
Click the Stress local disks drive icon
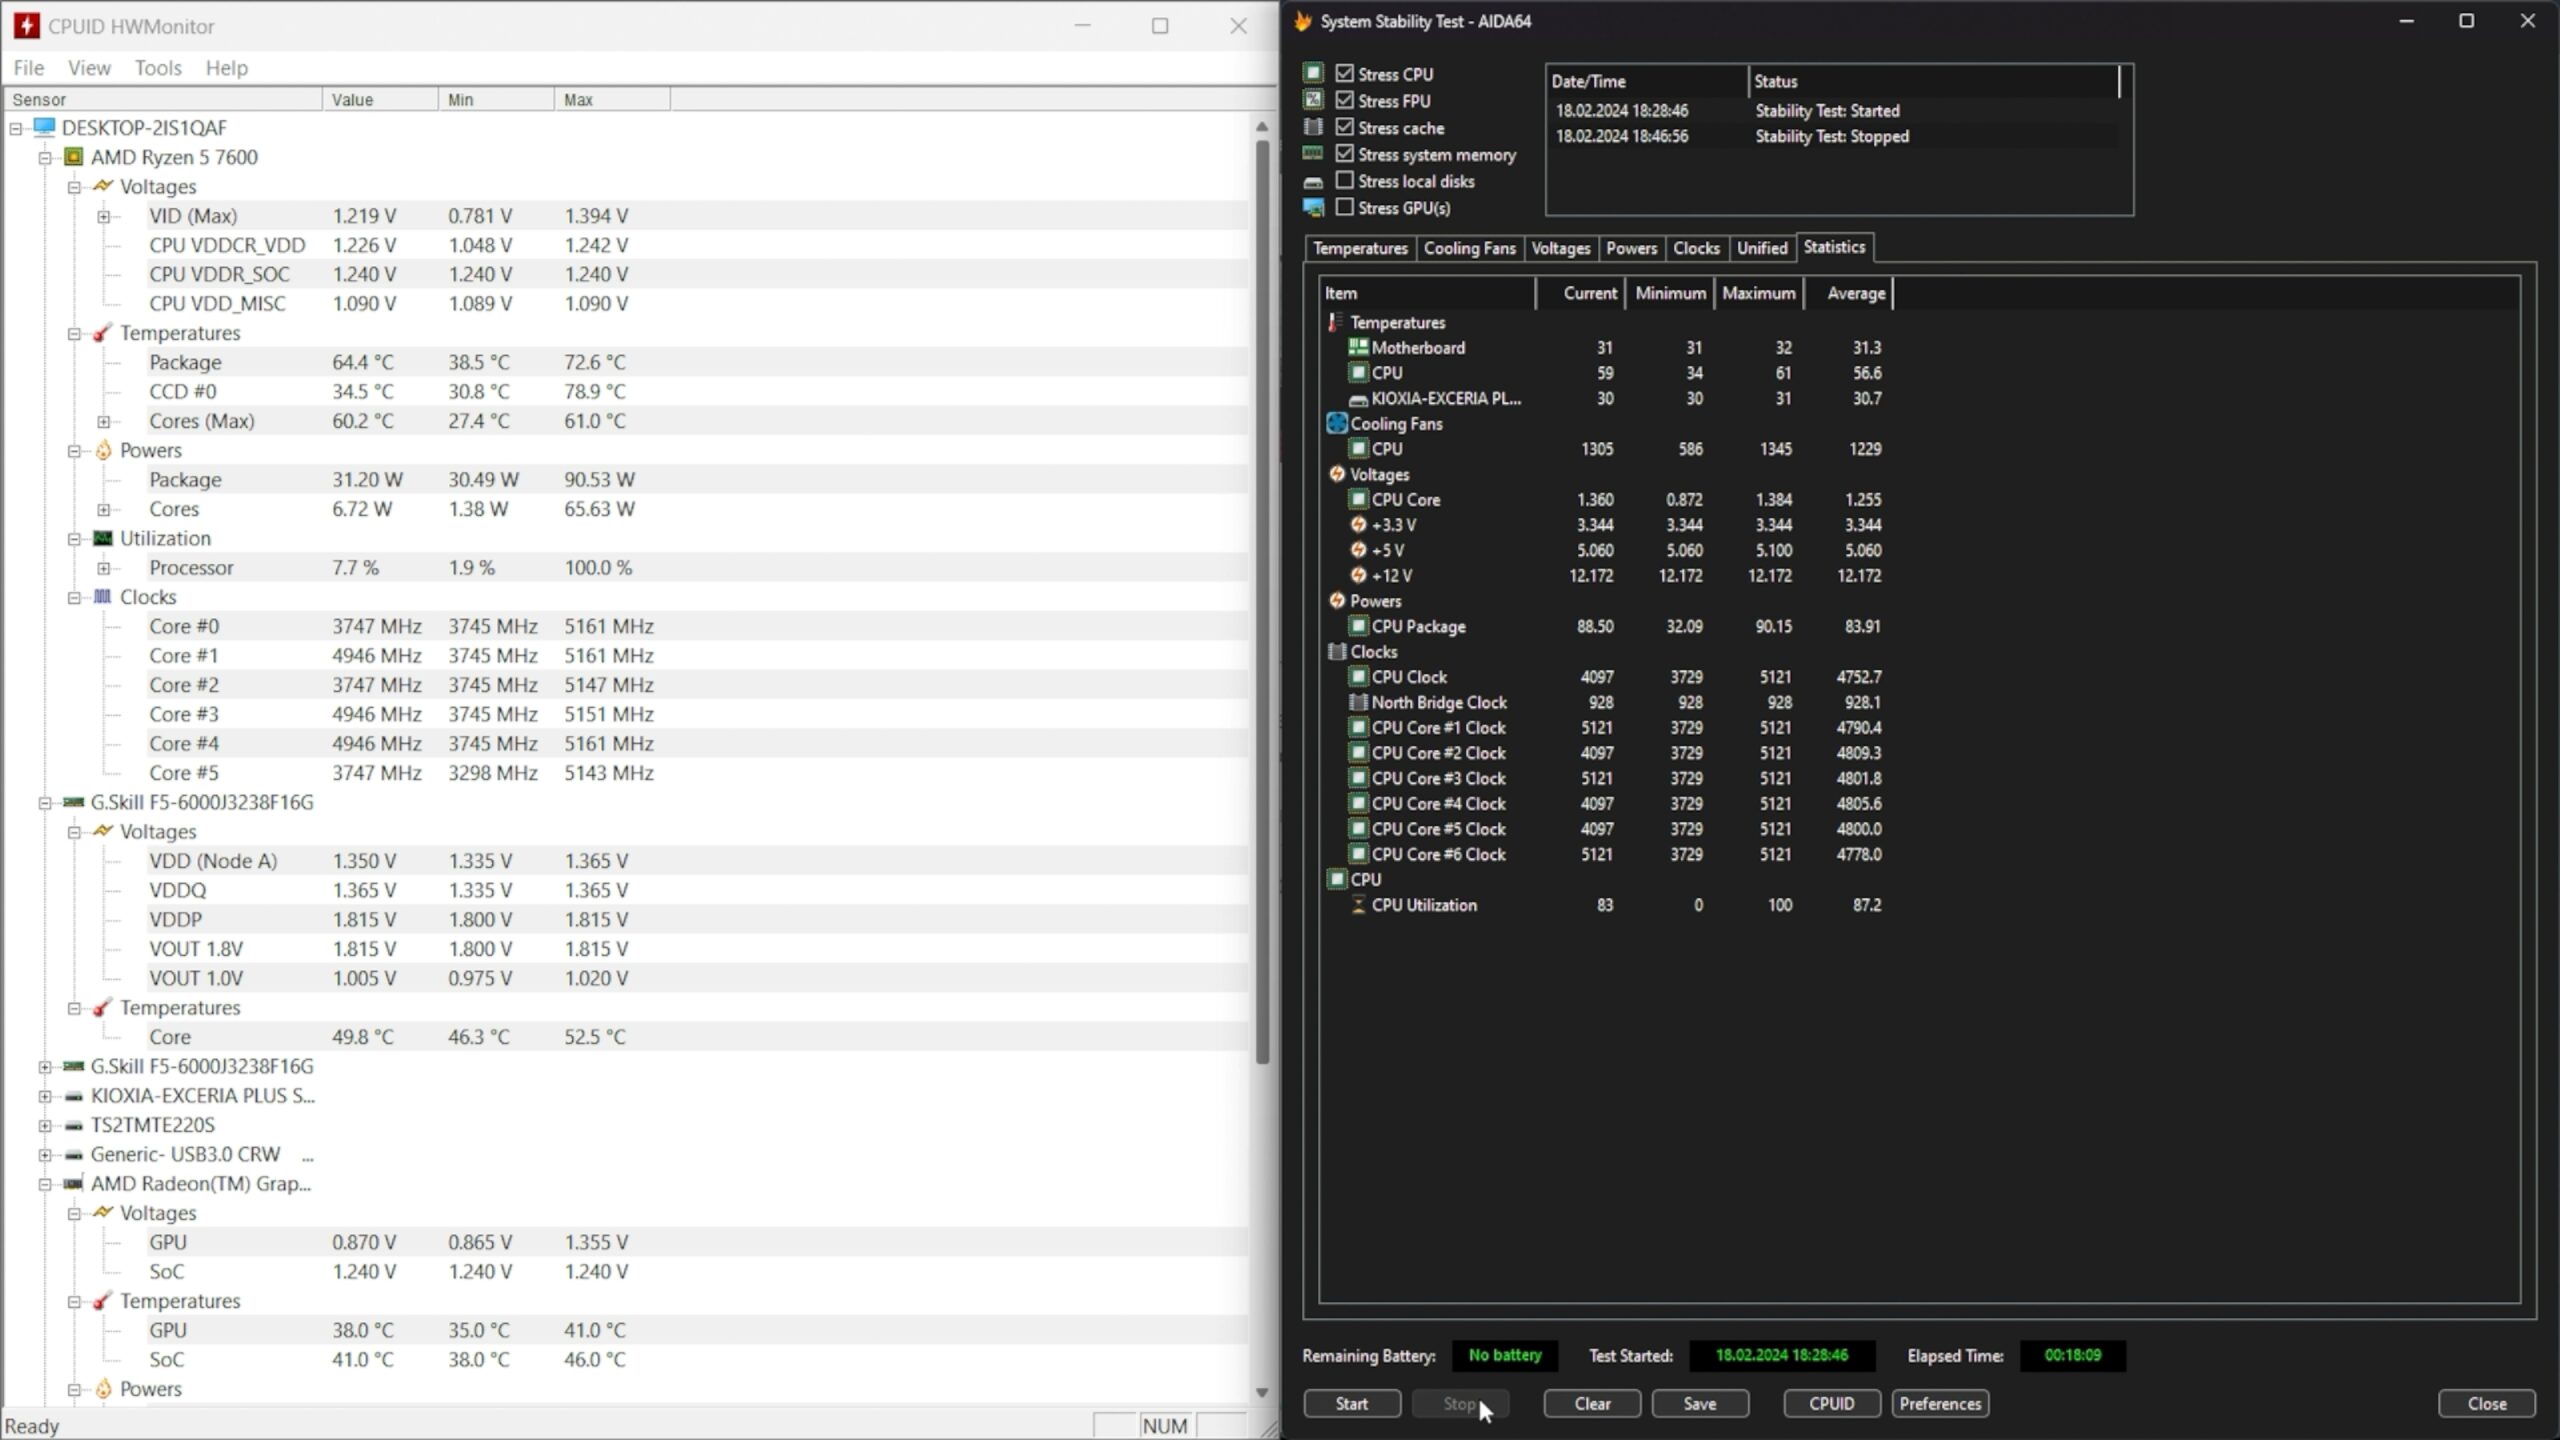(x=1313, y=182)
